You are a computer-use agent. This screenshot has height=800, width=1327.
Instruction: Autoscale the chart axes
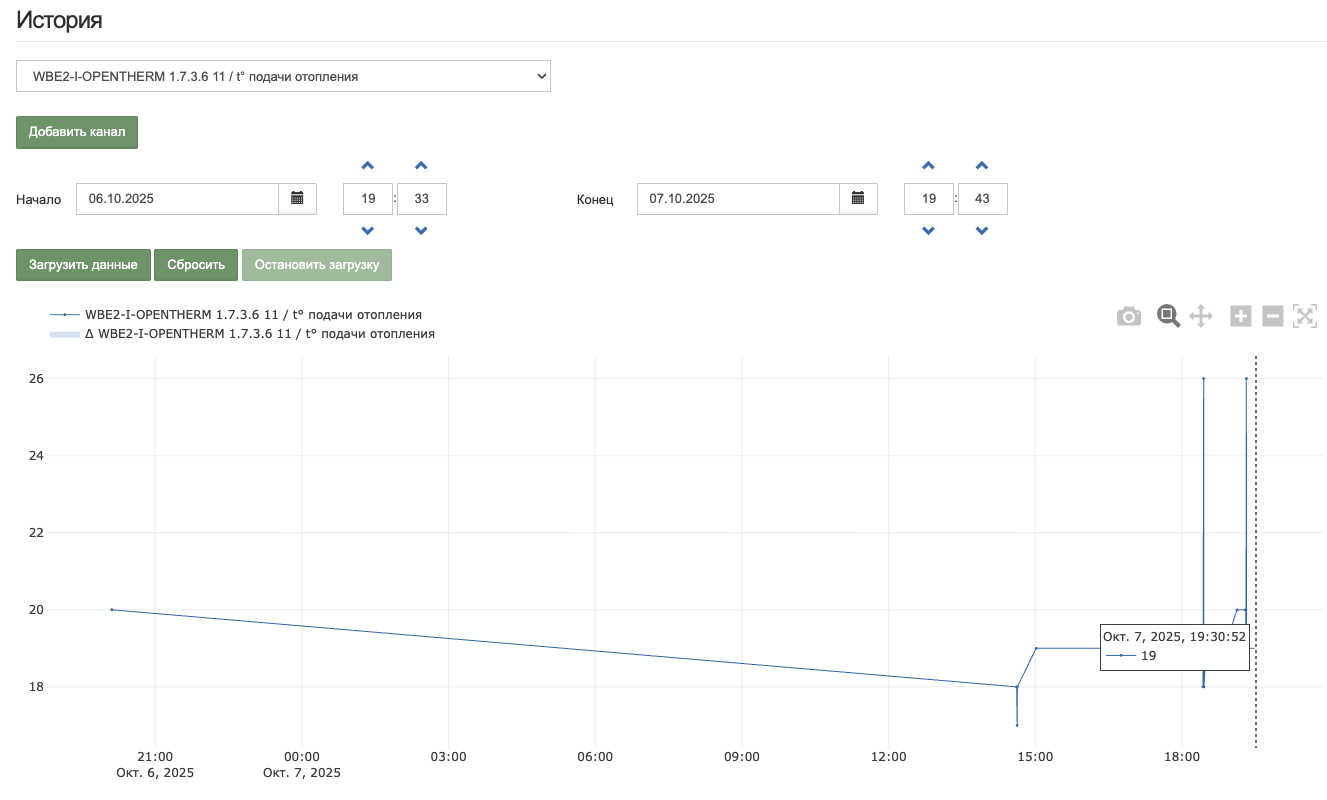point(1305,316)
